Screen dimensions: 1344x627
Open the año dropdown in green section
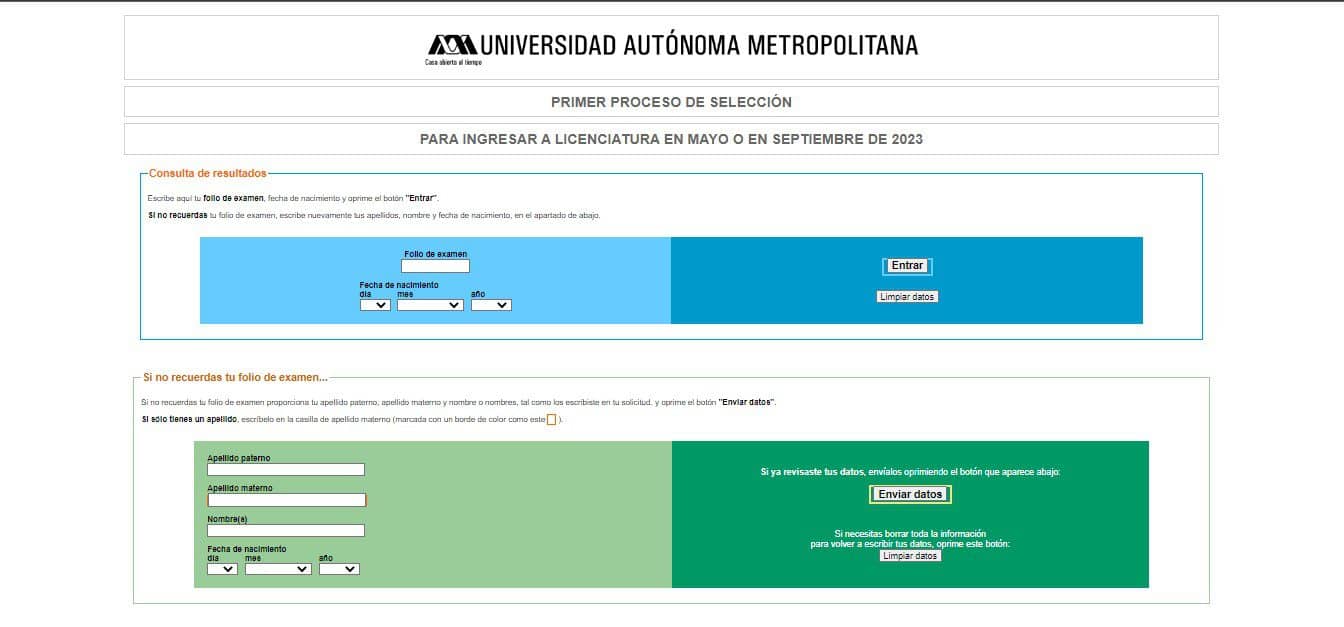pos(339,569)
